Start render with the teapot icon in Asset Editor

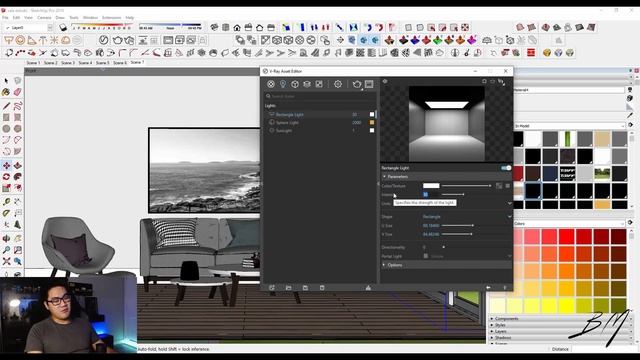(357, 84)
